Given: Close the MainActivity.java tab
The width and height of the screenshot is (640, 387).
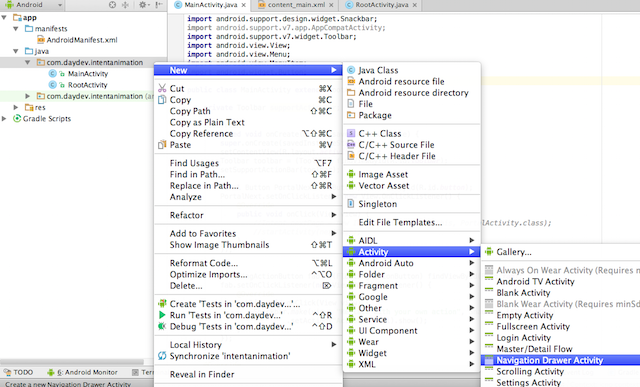Looking at the screenshot, I should 244,5.
